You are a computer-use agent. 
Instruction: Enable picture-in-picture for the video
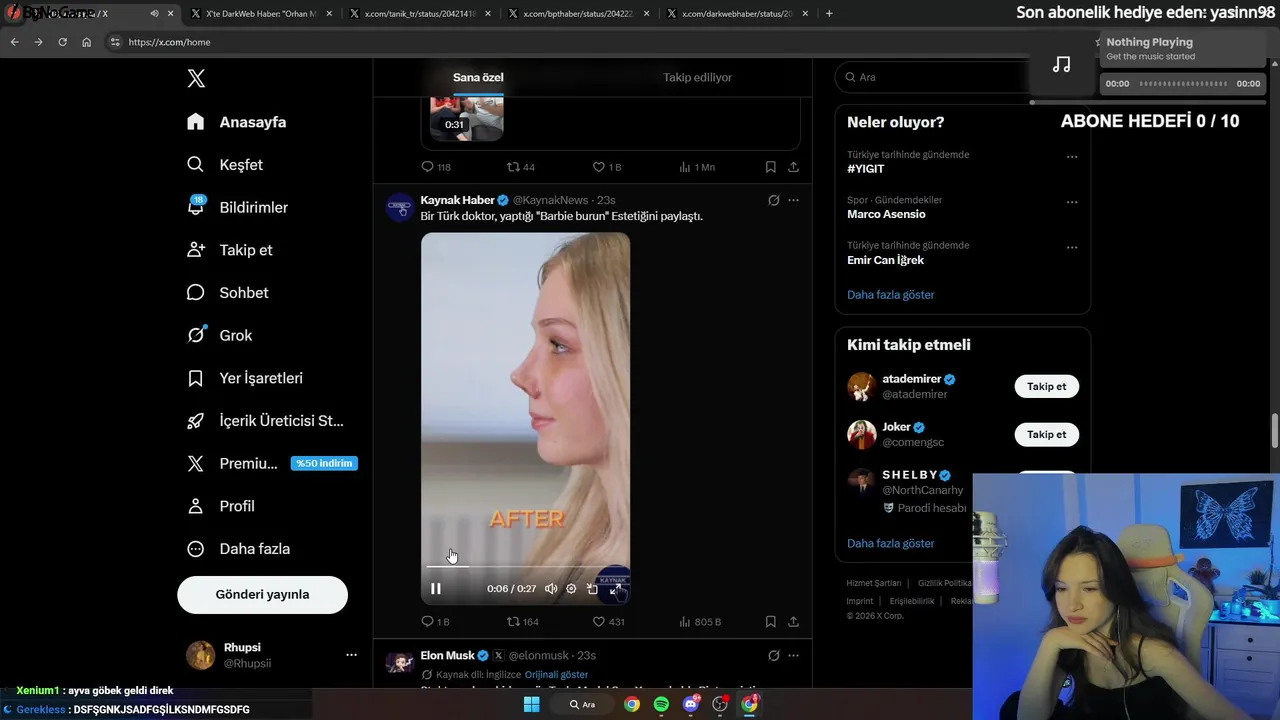click(592, 588)
